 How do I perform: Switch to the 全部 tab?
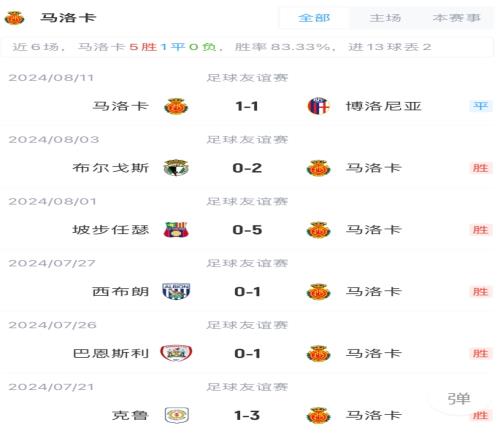314,18
